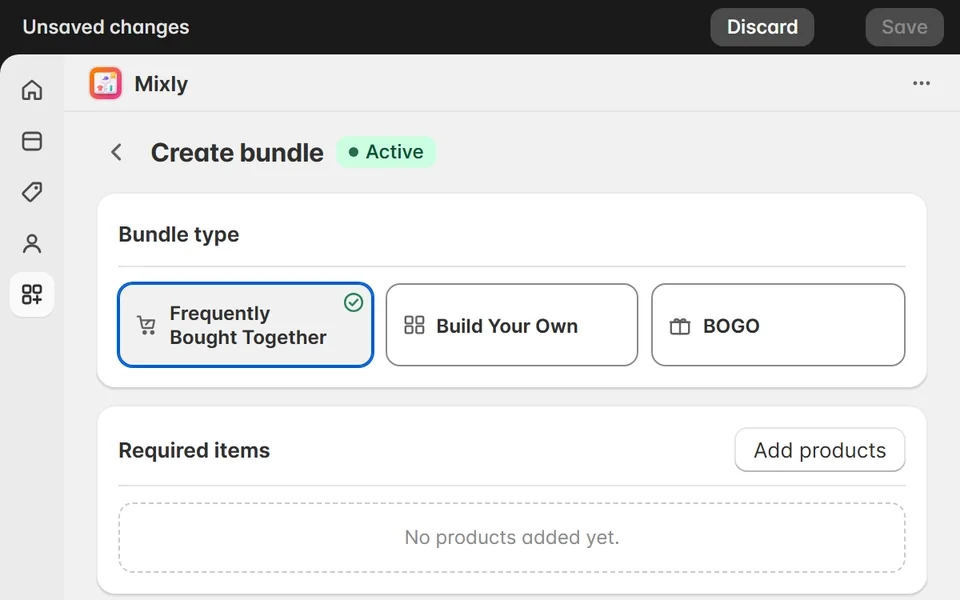Open the Home sidebar icon
960x600 pixels.
[32, 90]
